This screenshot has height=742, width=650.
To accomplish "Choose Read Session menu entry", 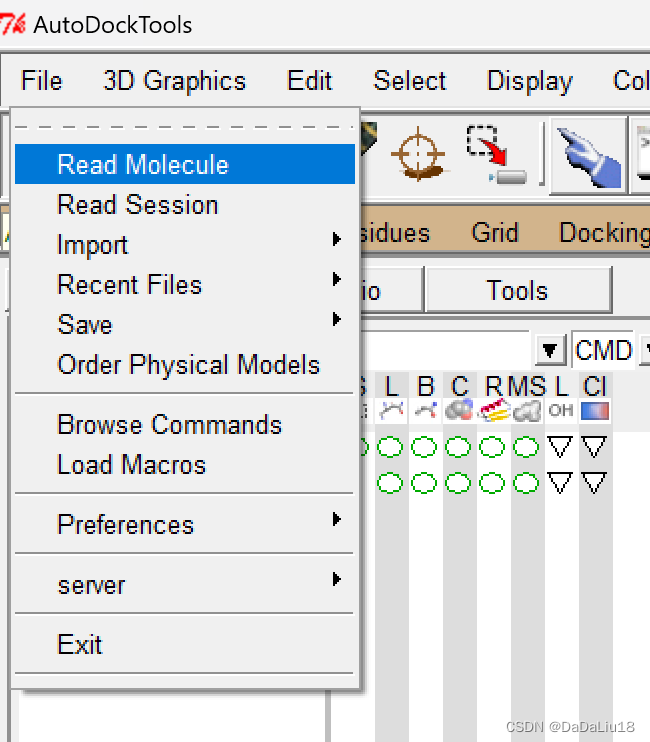I will pos(184,204).
